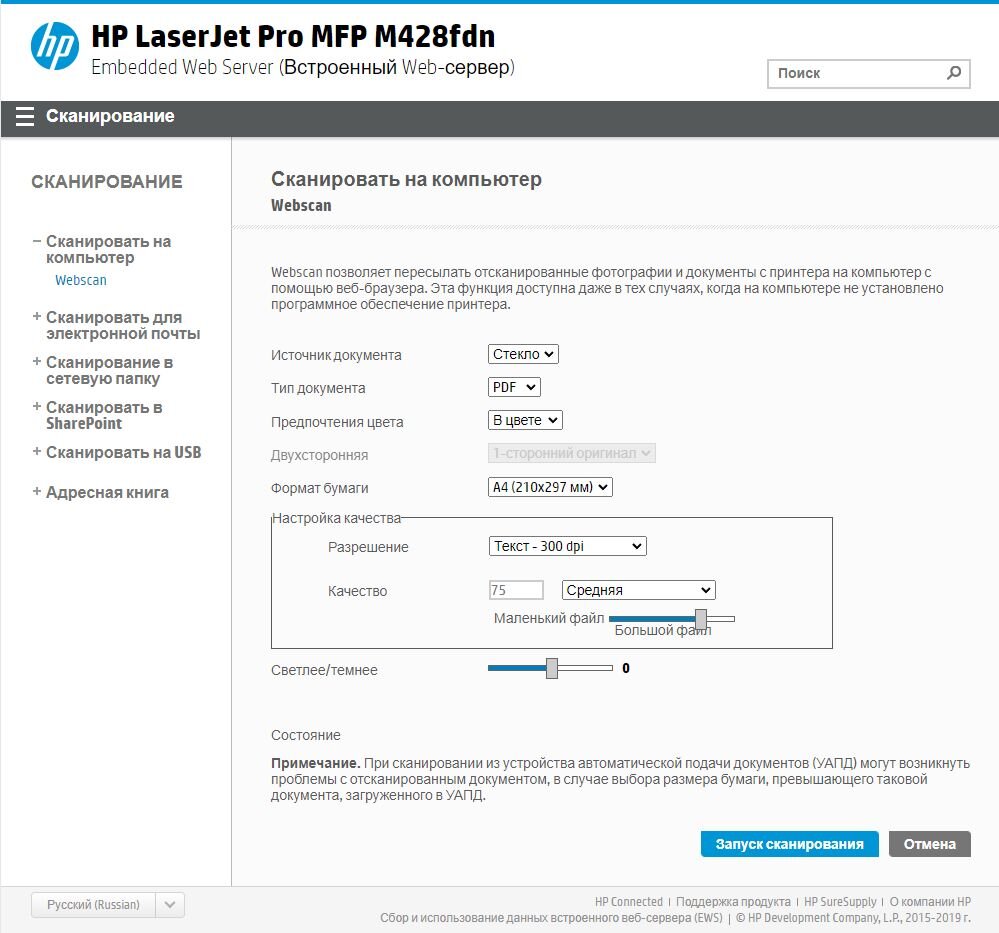999x933 pixels.
Task: Focus the Поиск search field
Action: 868,74
